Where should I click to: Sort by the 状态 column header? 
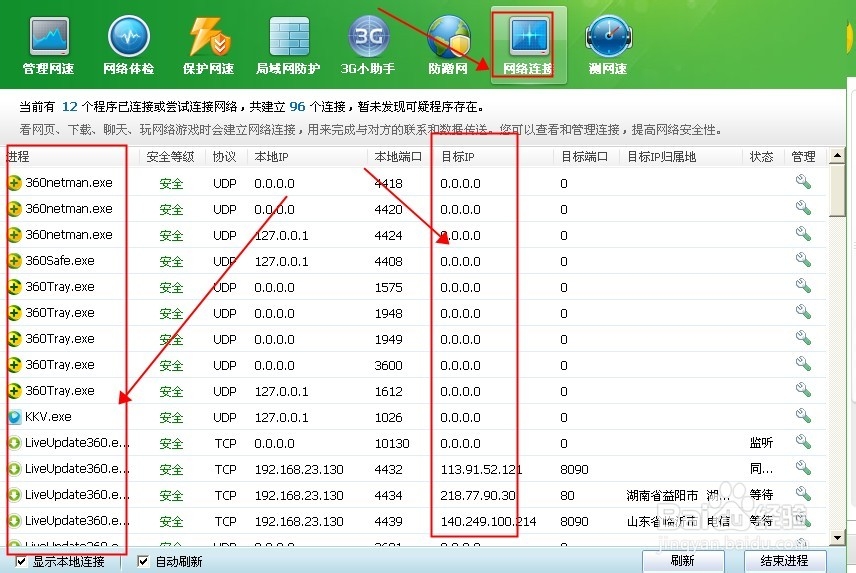coord(762,157)
